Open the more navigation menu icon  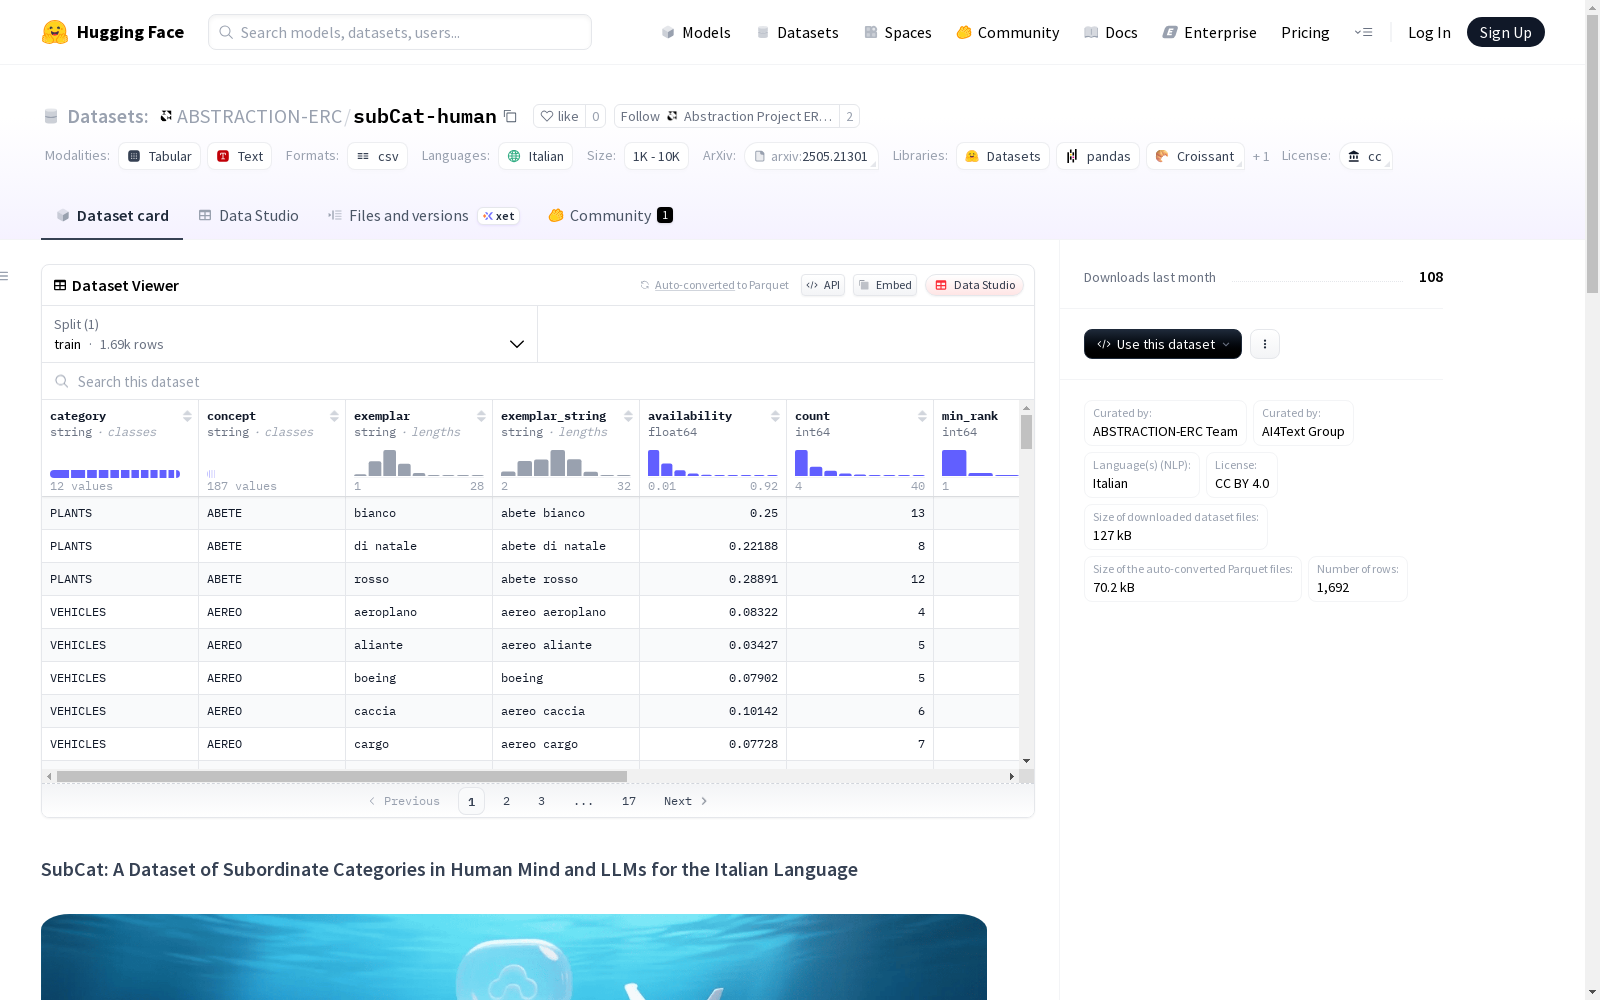click(x=1363, y=32)
